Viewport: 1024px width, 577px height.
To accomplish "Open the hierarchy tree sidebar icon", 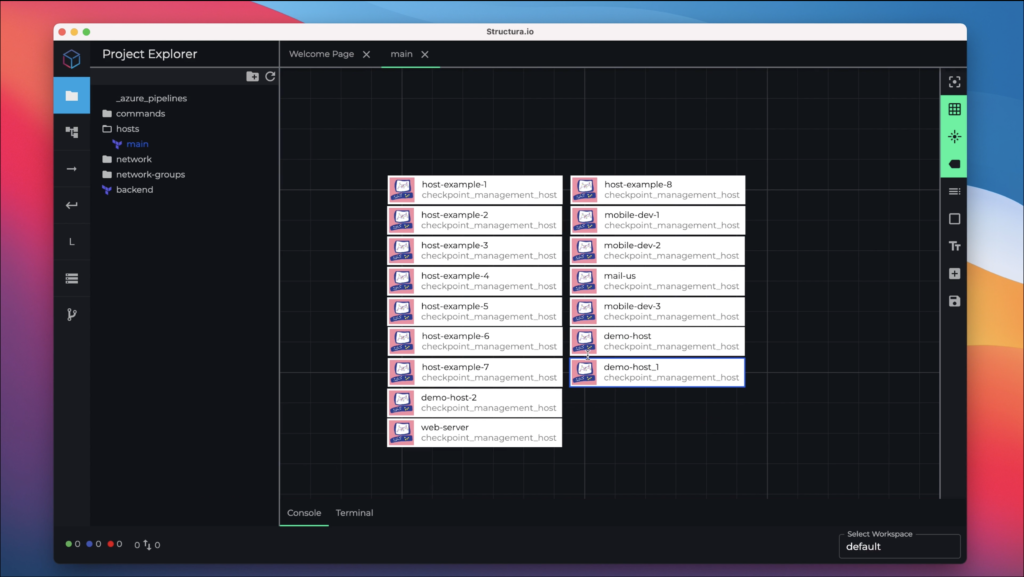I will (x=72, y=132).
